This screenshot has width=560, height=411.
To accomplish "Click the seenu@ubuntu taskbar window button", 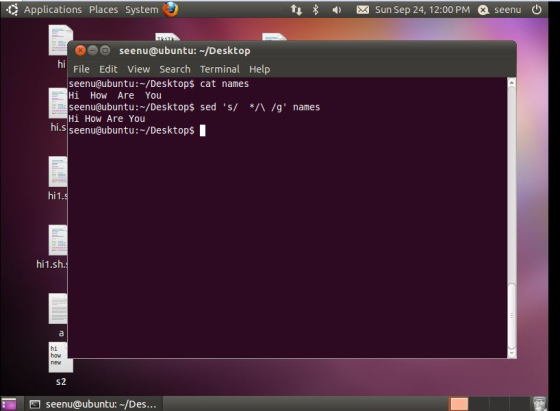I will (x=94, y=404).
